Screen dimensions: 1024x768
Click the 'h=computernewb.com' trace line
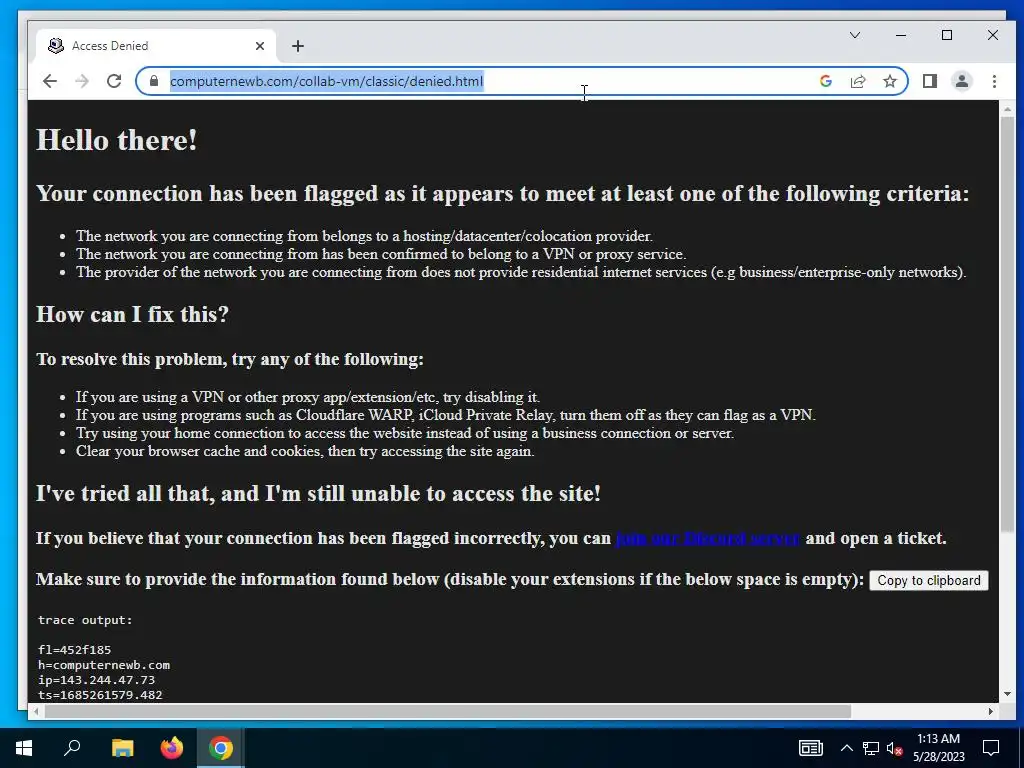104,665
